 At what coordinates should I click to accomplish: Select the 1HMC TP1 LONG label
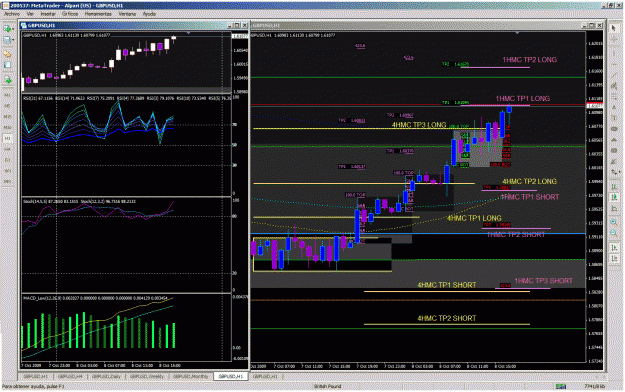point(523,98)
